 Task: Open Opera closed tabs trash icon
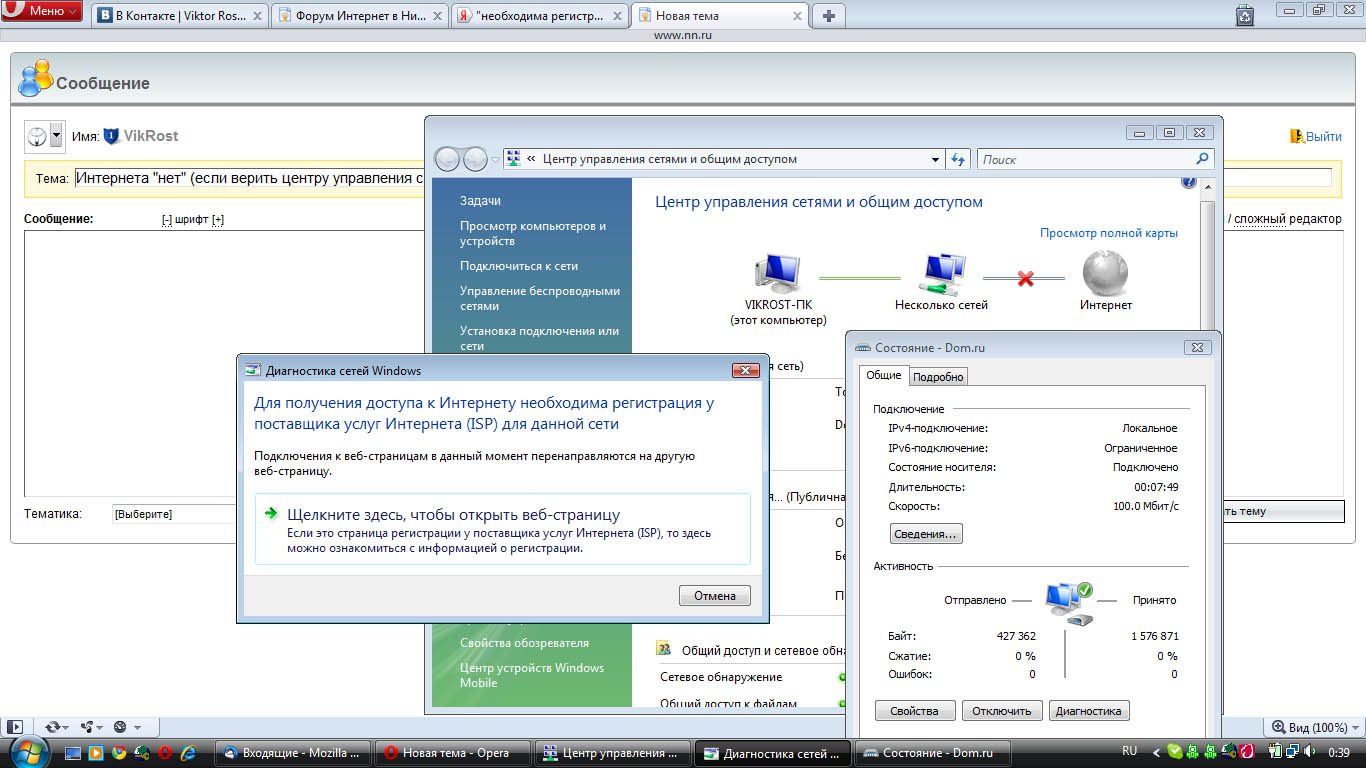[x=1245, y=14]
